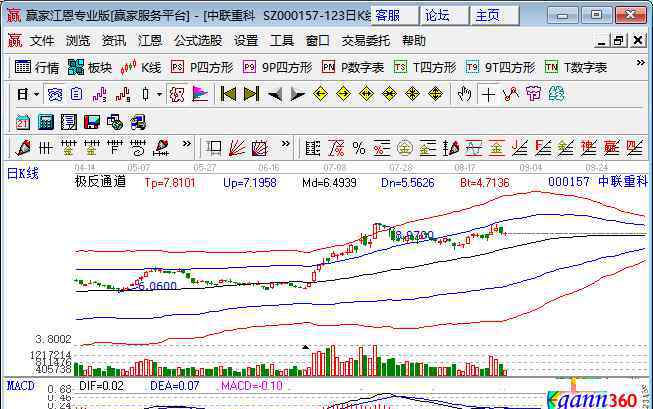Click the flag marker icon
This screenshot has width=653, height=409.
(200, 95)
